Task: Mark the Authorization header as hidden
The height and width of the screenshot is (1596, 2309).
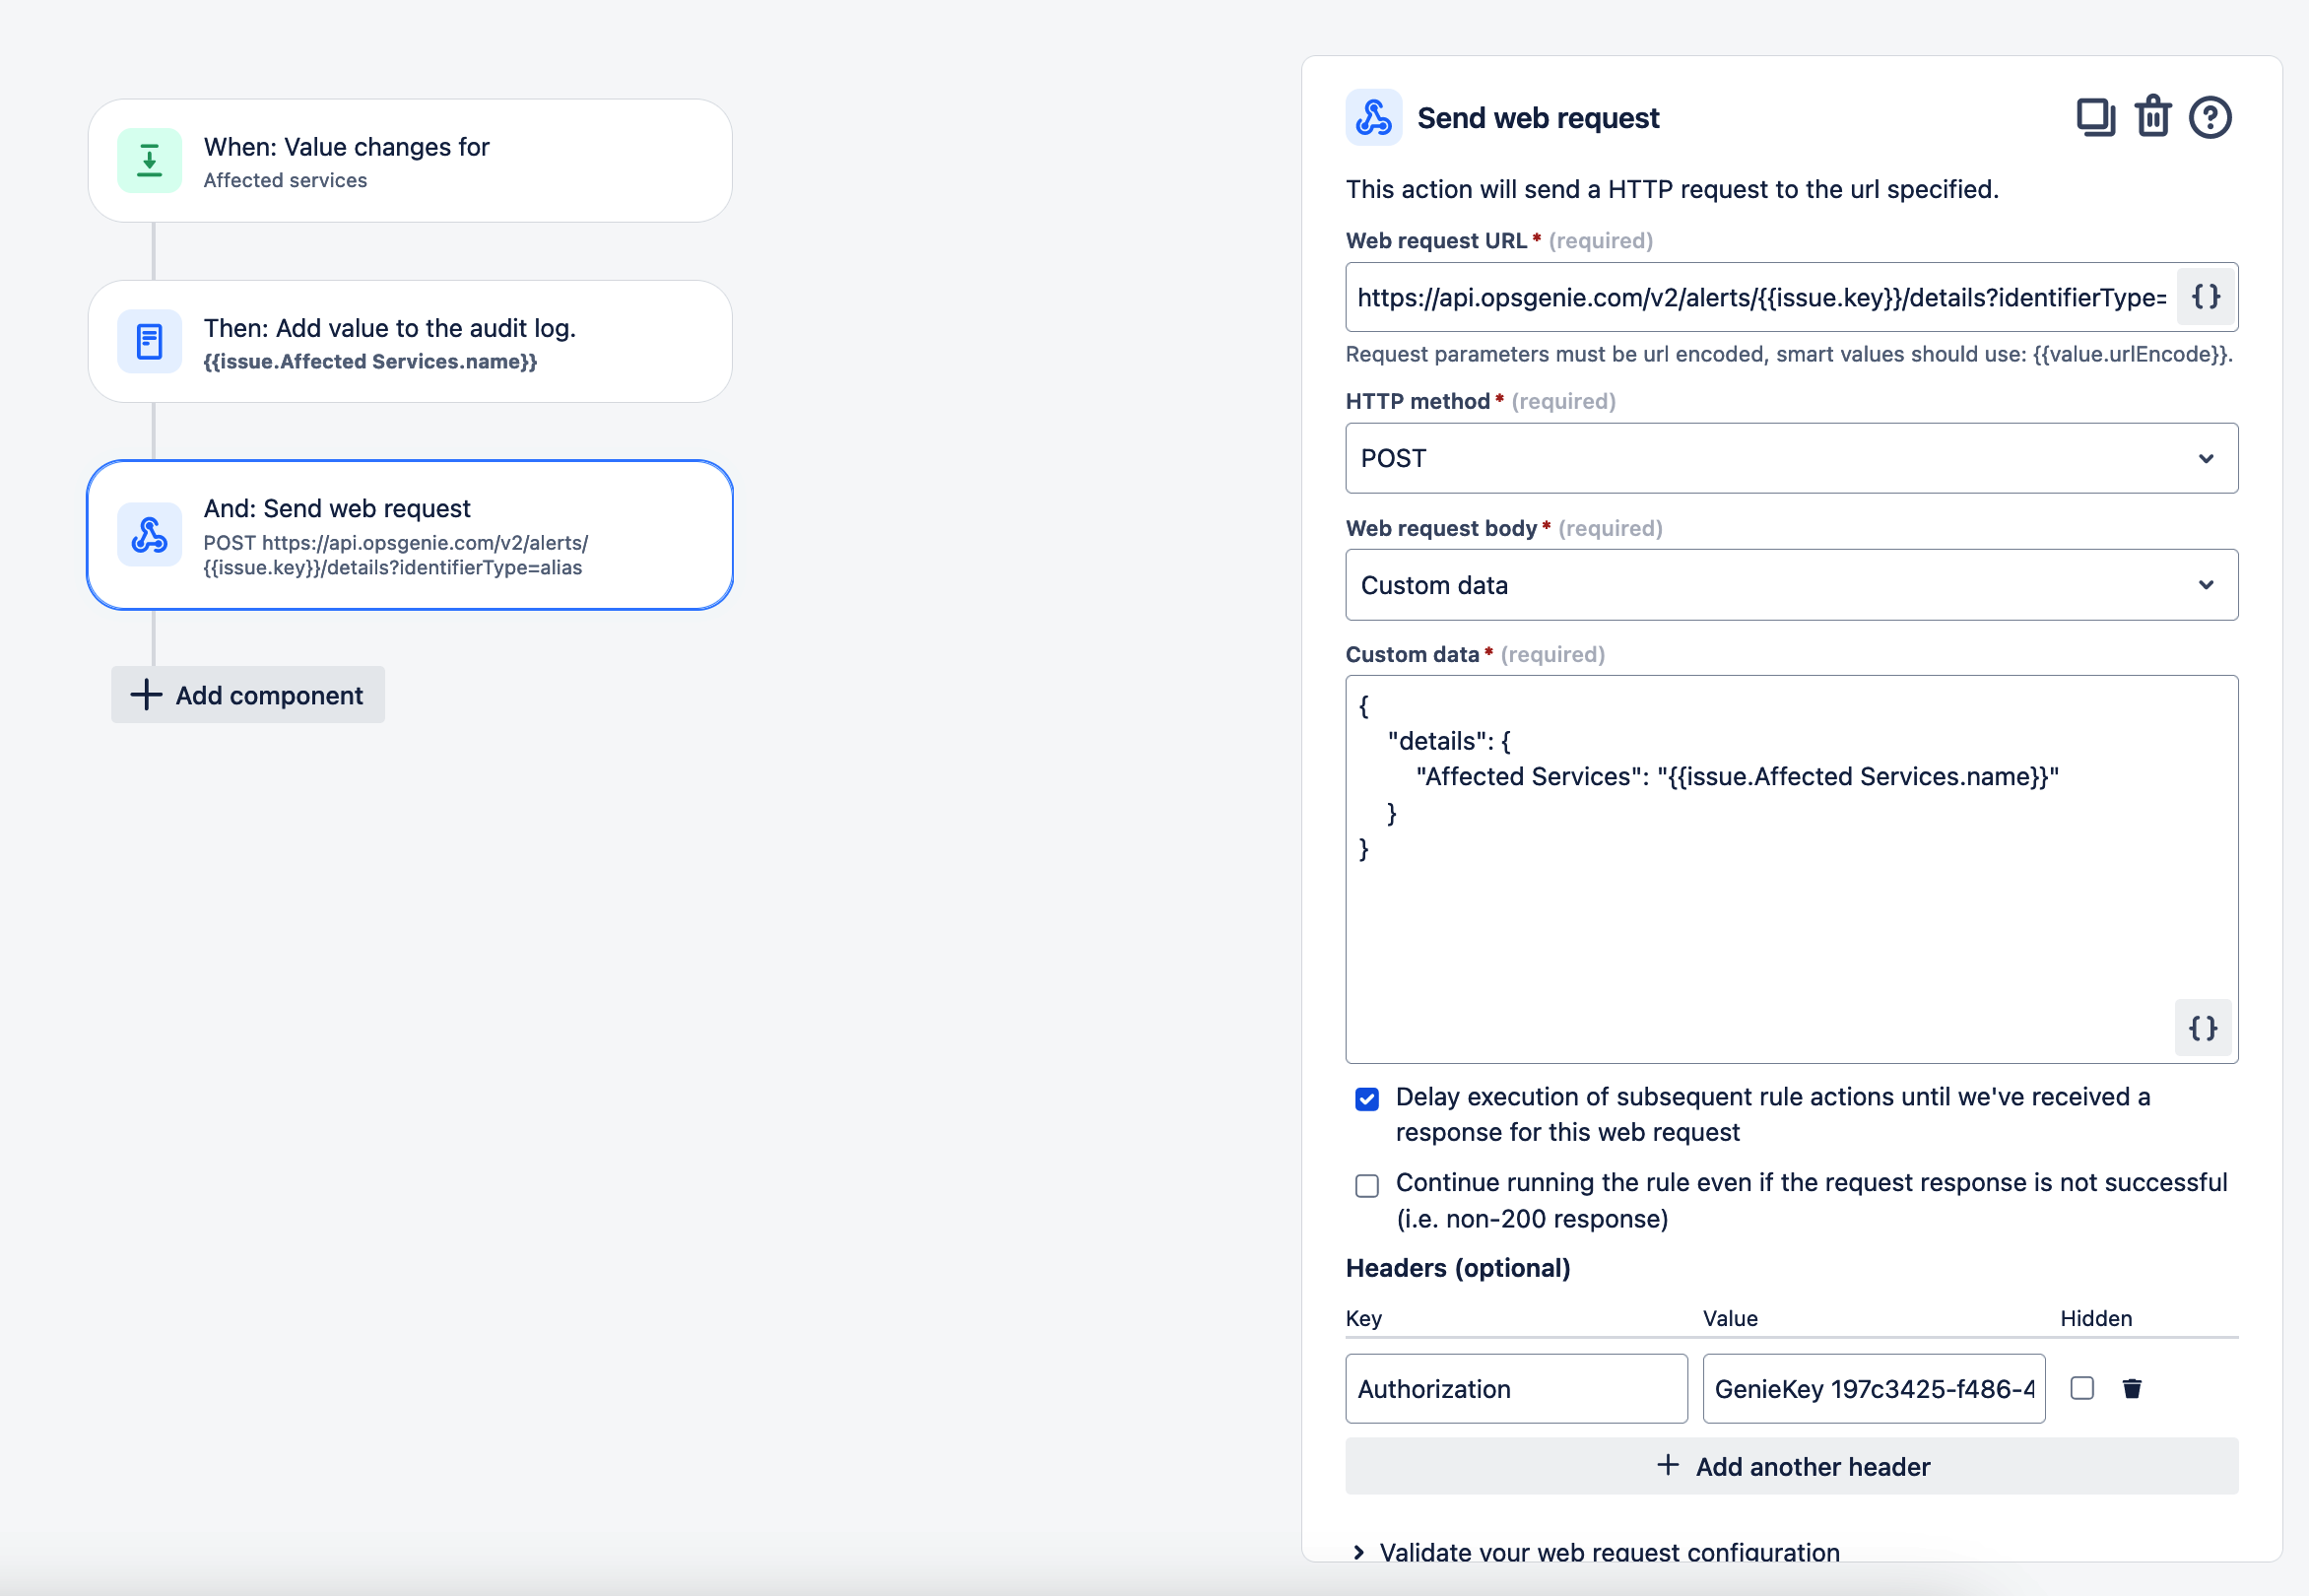Action: tap(2081, 1388)
